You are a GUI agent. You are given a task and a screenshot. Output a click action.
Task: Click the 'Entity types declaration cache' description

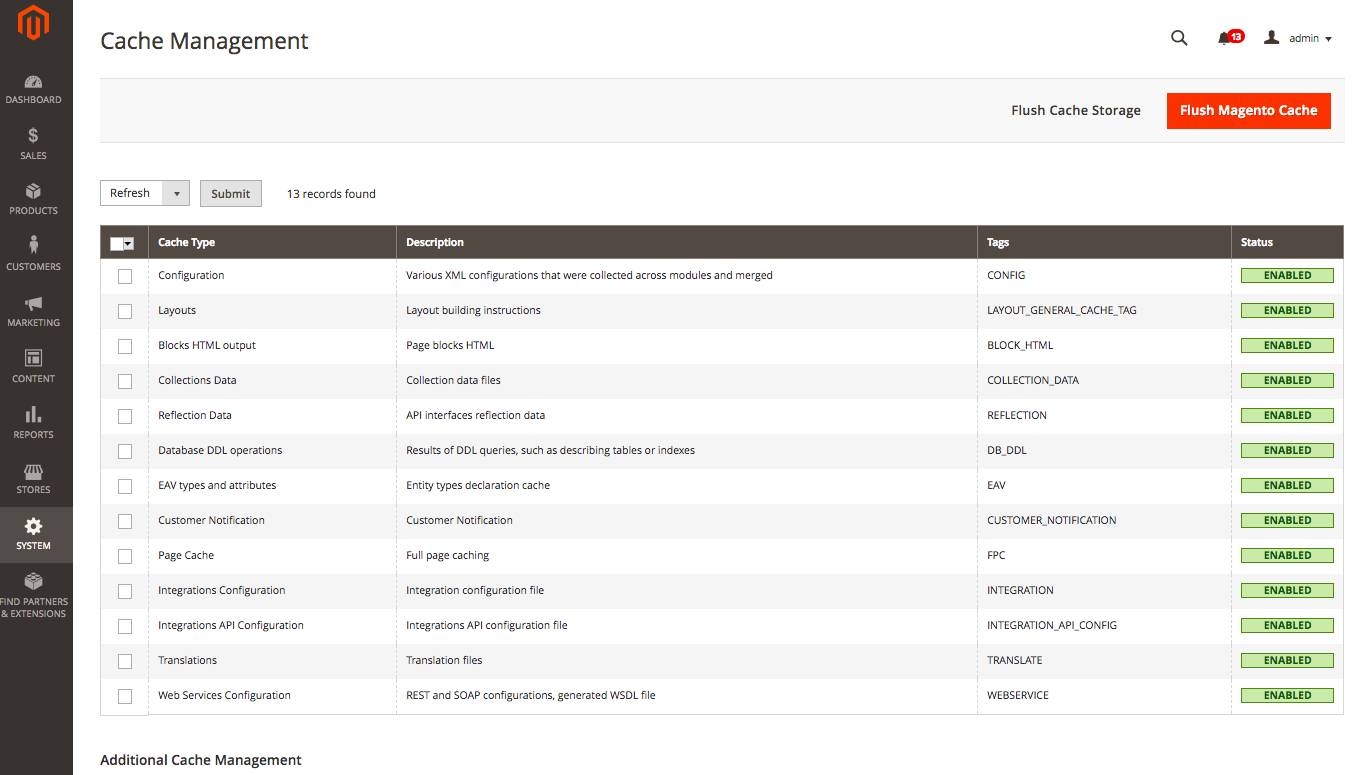coord(478,485)
